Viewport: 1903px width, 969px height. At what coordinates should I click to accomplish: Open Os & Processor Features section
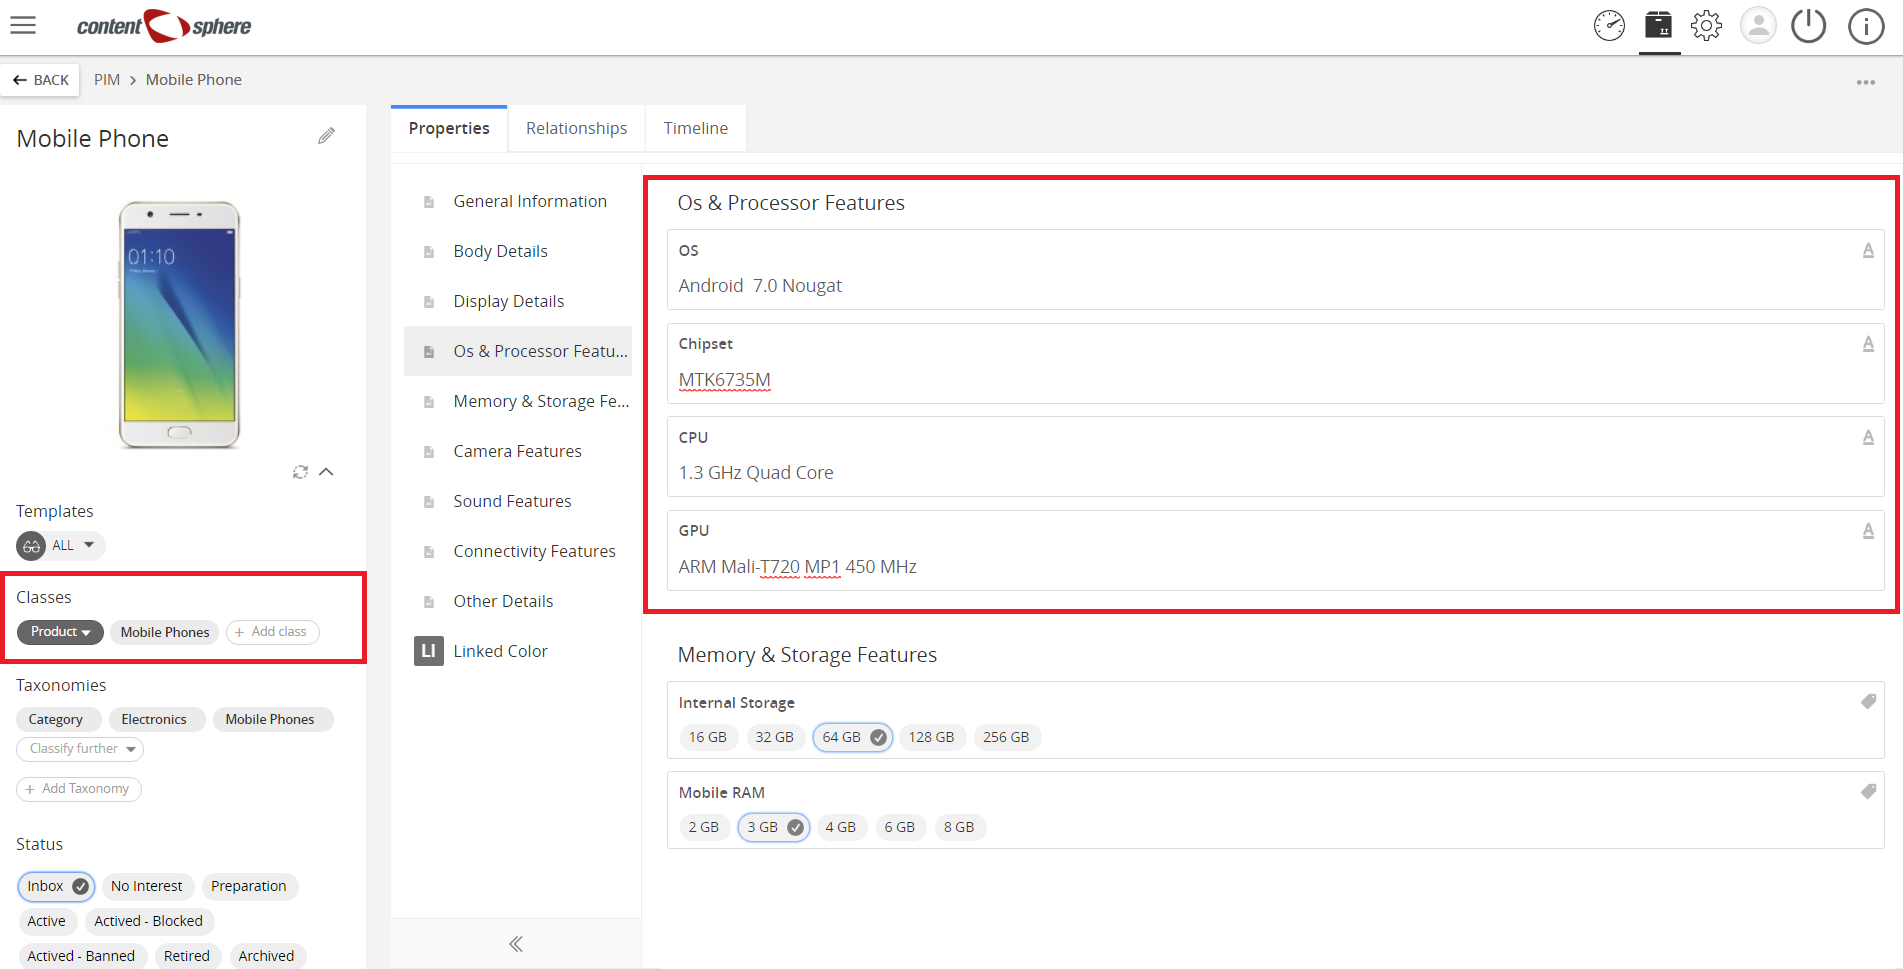pos(518,351)
